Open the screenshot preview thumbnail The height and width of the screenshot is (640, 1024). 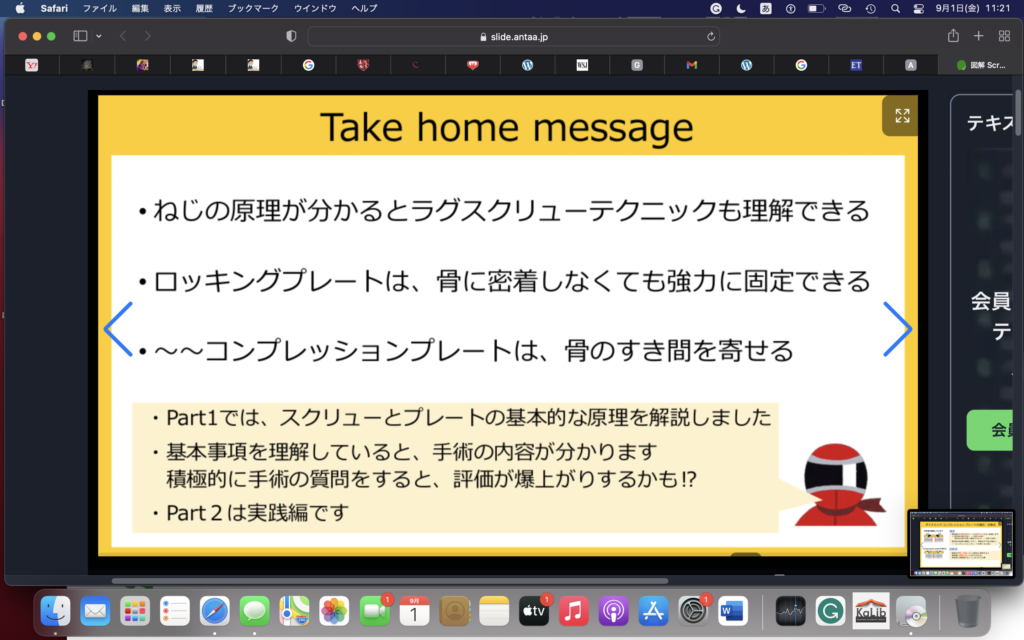(962, 543)
